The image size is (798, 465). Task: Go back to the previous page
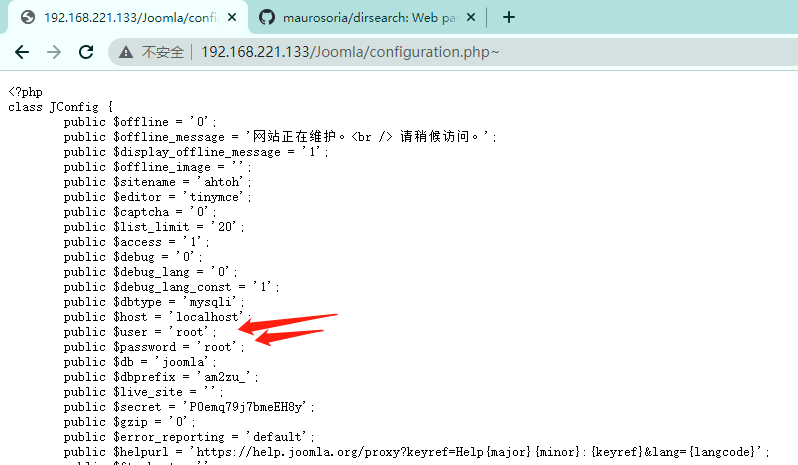(22, 52)
